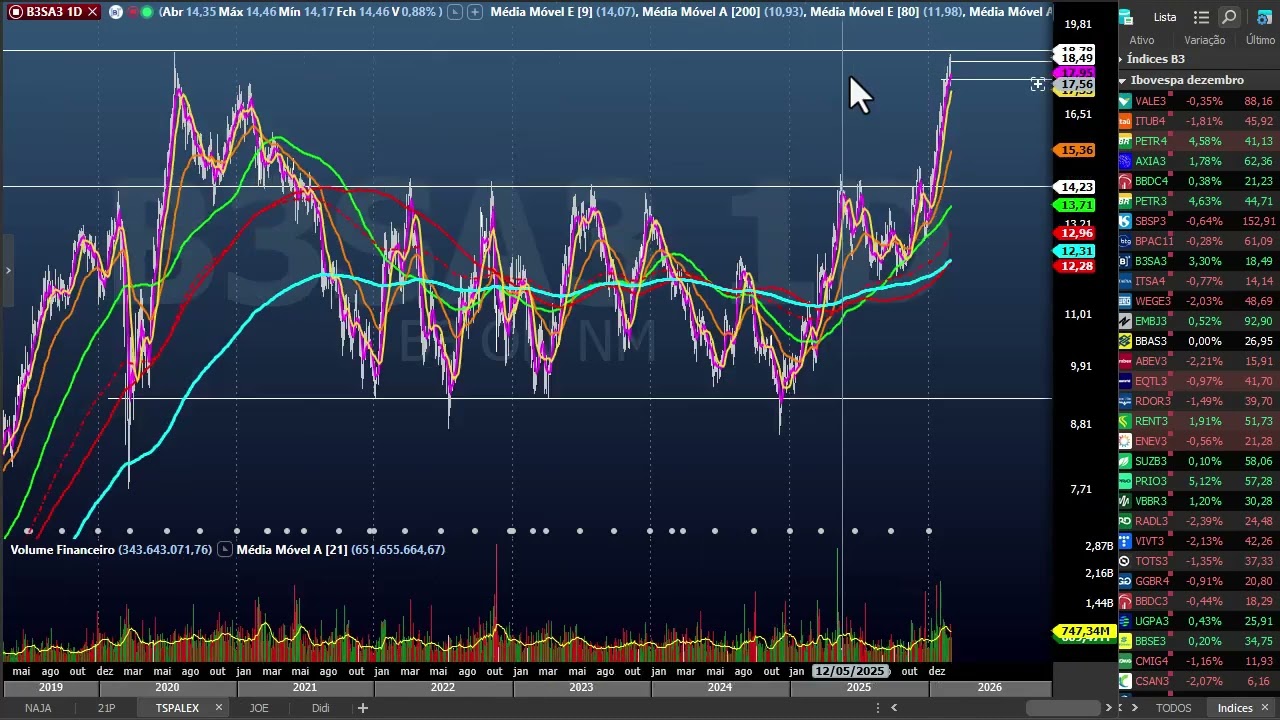Screen dimensions: 1280x720
Task: Click the ABEV3 company logo icon
Action: coord(1125,361)
